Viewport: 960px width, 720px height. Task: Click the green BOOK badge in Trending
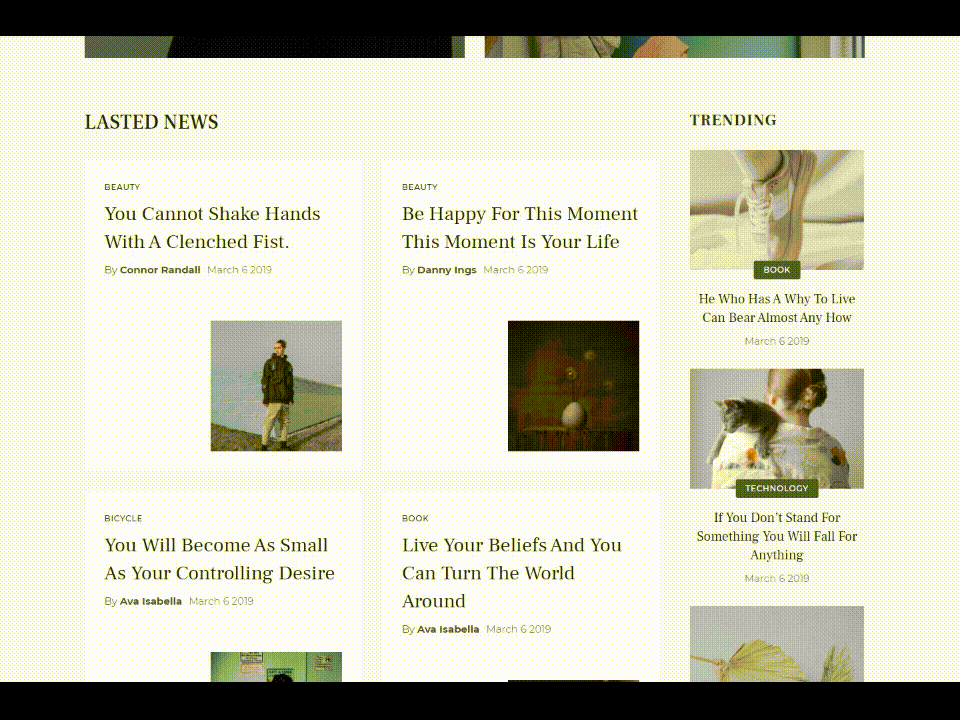(777, 270)
